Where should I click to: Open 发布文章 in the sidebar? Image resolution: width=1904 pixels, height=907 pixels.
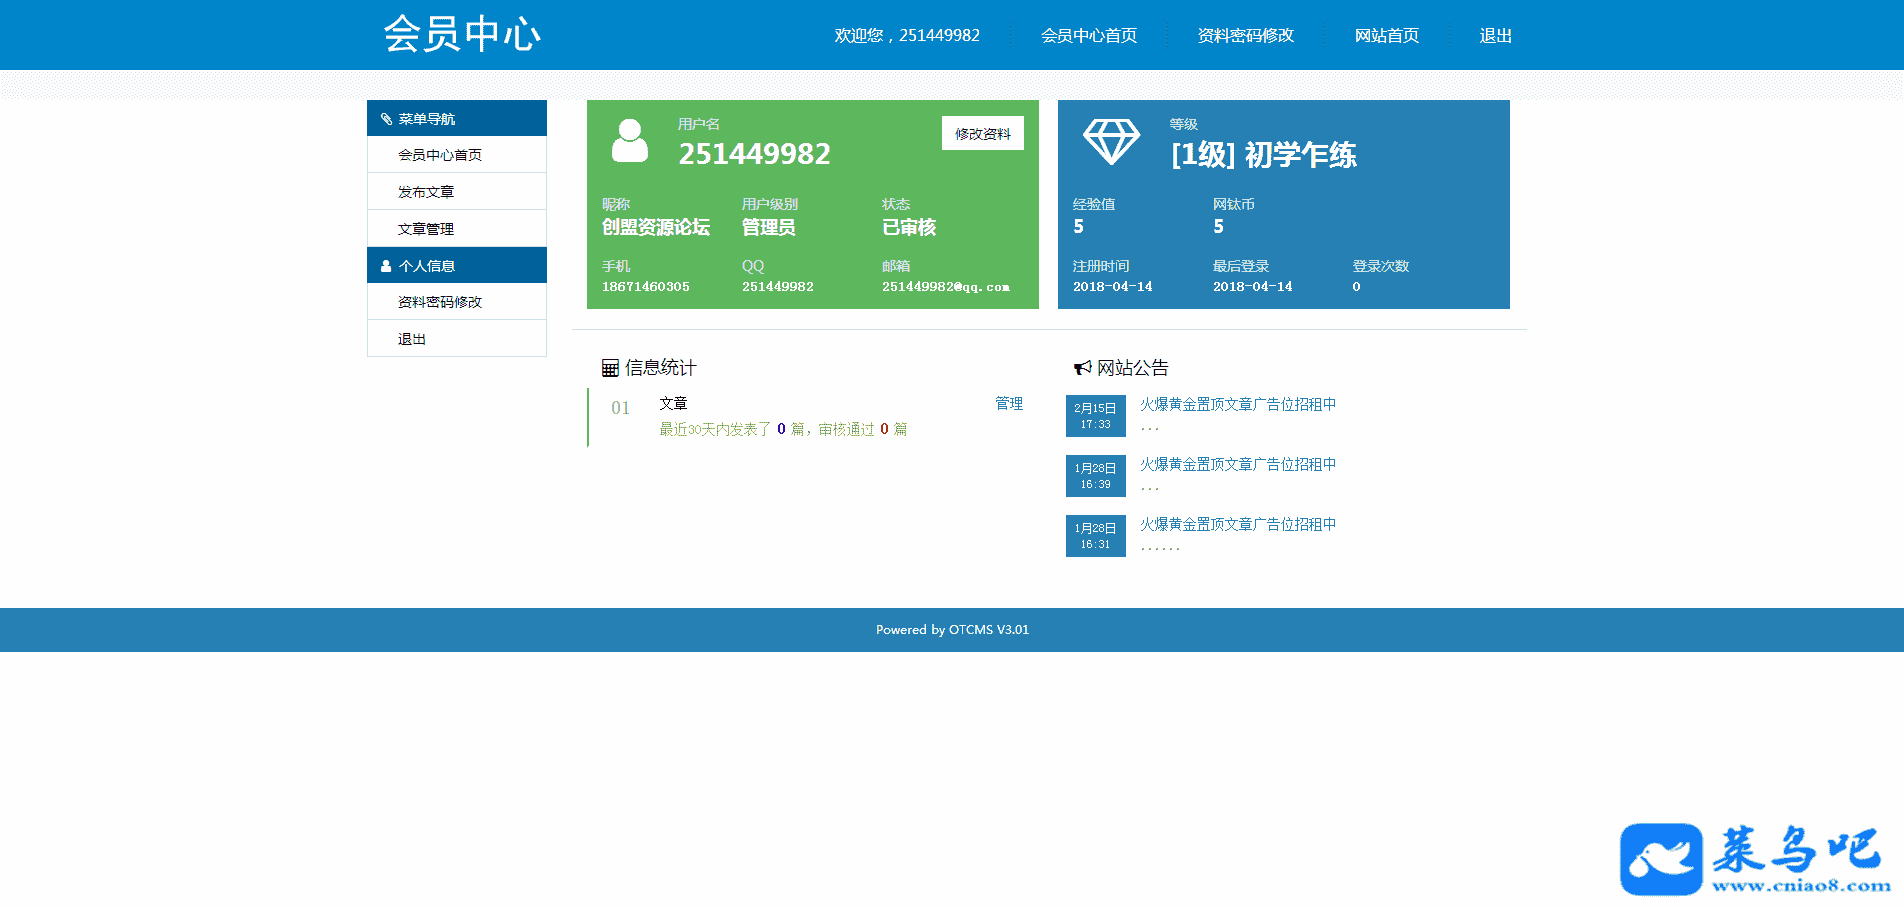pos(426,192)
